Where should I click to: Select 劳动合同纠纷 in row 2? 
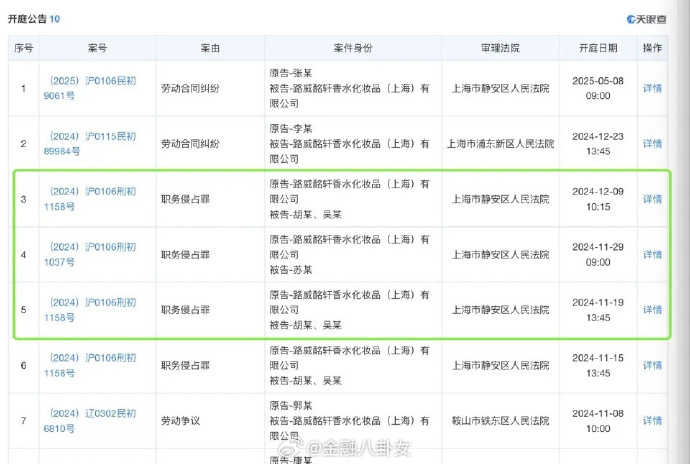point(190,144)
